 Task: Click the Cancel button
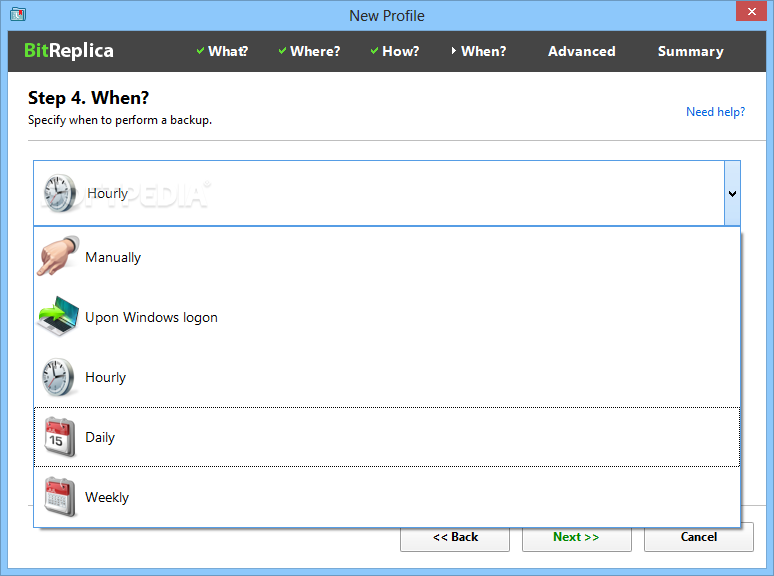tap(698, 537)
